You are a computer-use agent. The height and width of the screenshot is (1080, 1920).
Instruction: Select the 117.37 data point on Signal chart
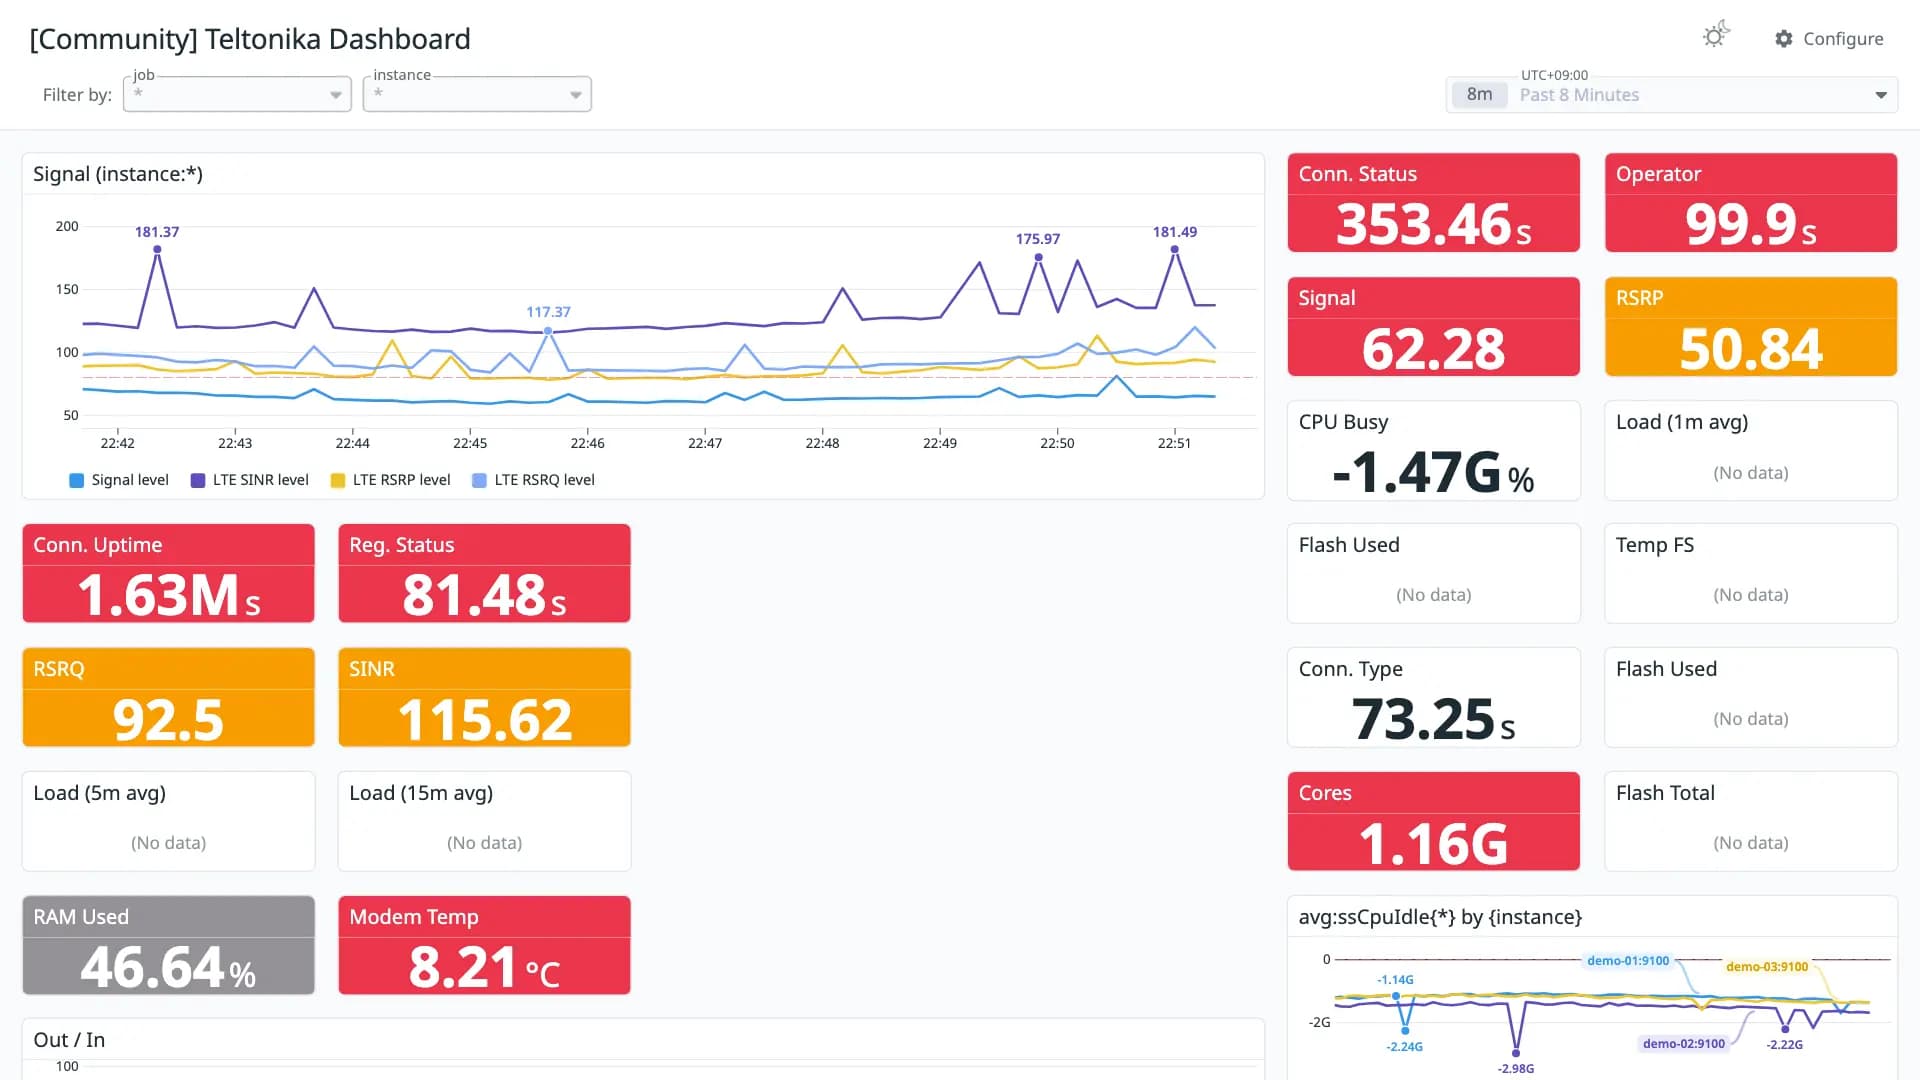click(548, 330)
